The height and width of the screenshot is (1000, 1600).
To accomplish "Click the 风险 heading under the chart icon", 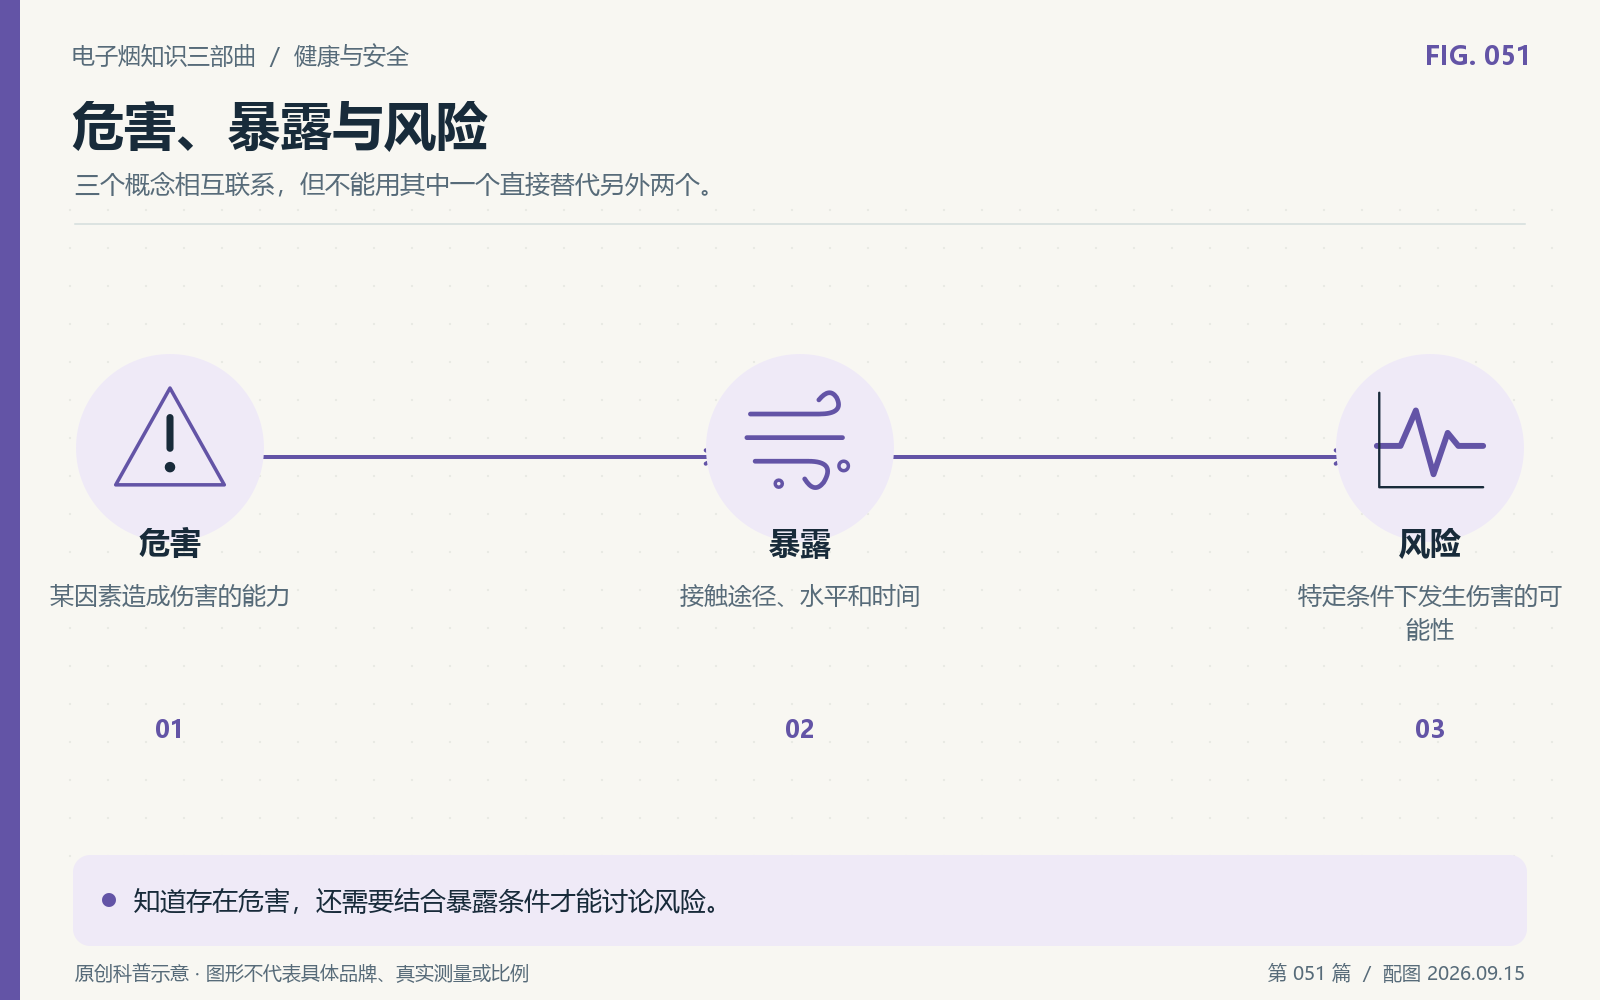I will point(1430,543).
